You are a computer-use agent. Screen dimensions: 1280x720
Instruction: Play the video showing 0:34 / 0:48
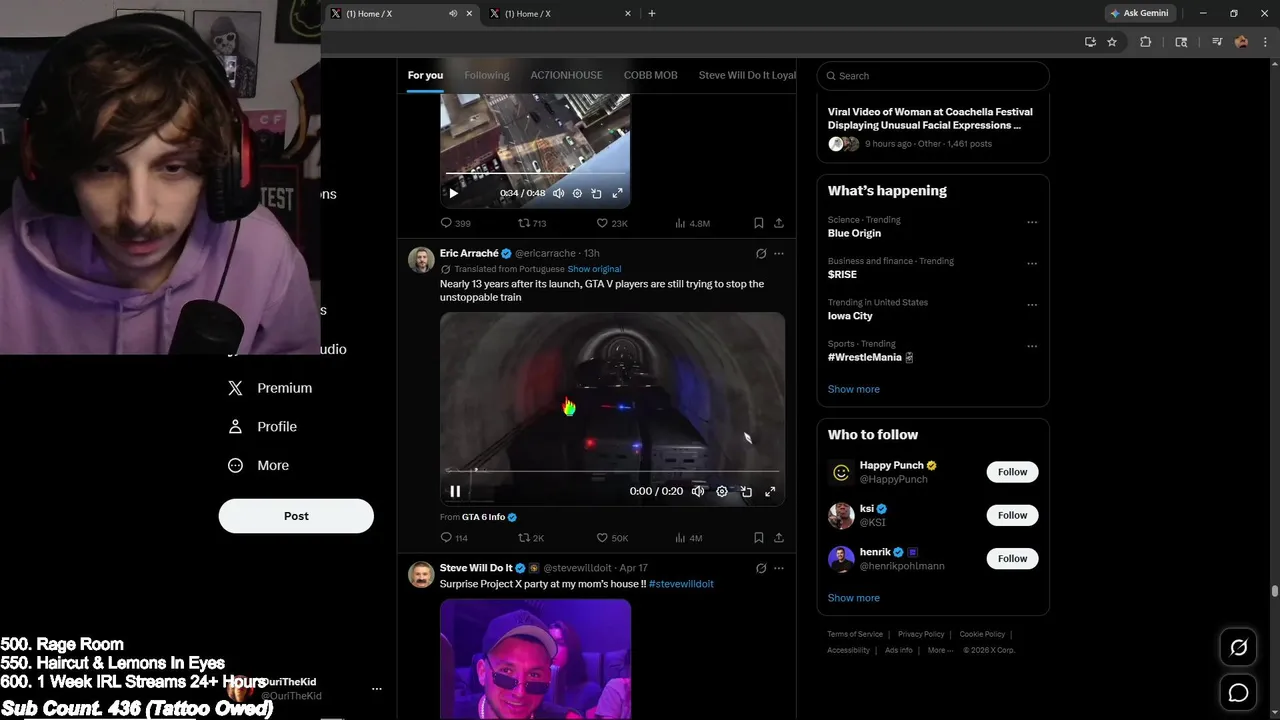tap(453, 193)
